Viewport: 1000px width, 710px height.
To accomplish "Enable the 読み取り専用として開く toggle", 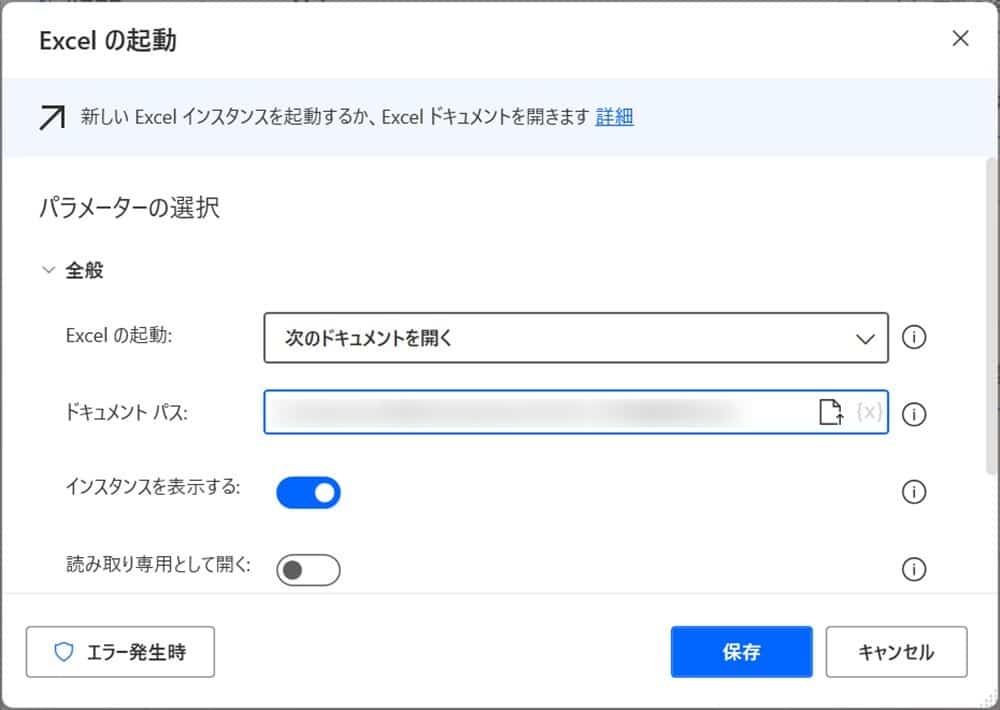I will 309,570.
